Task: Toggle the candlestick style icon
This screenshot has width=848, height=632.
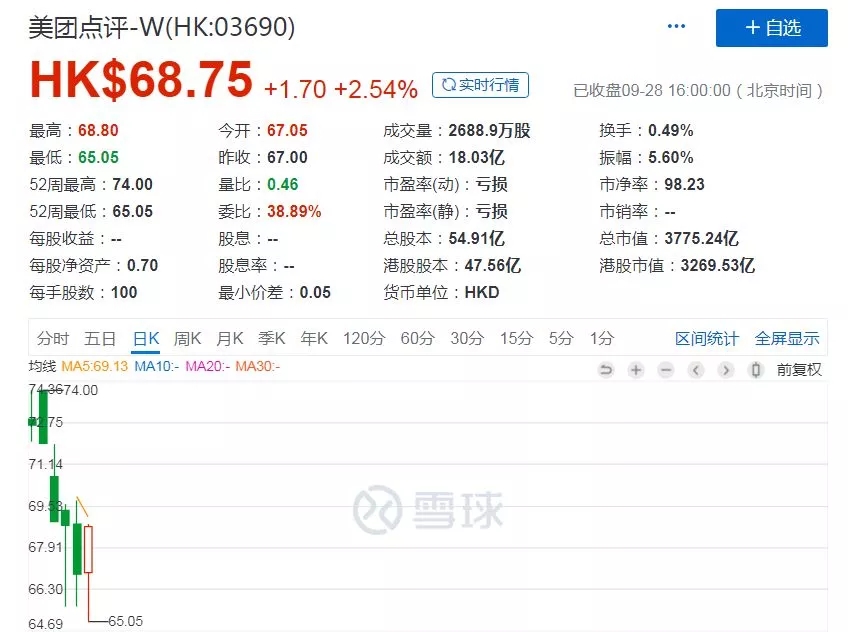Action: tap(756, 370)
